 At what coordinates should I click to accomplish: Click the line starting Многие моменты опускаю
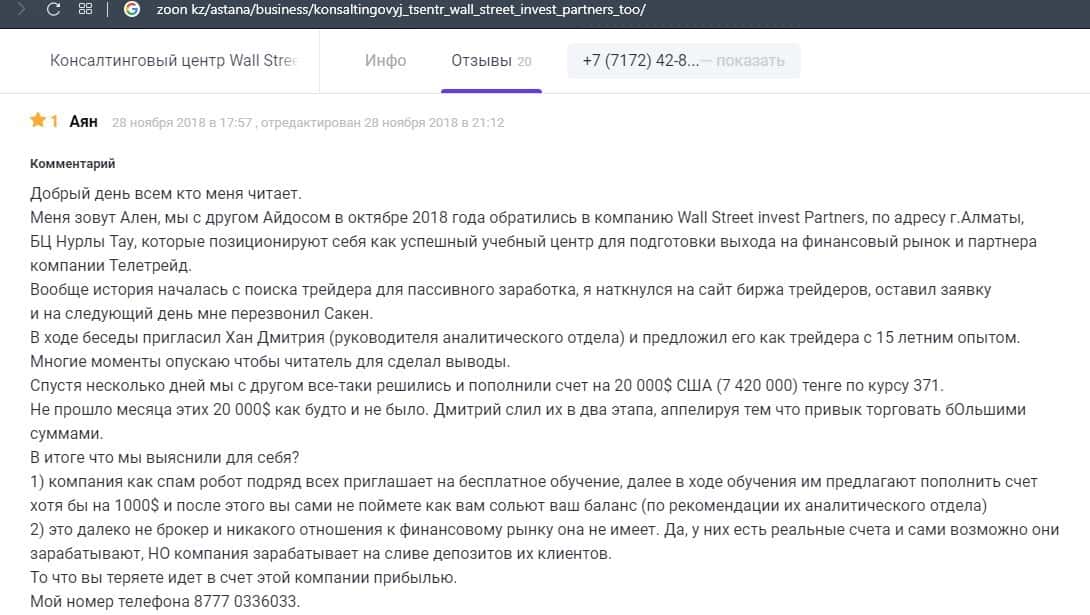270,361
